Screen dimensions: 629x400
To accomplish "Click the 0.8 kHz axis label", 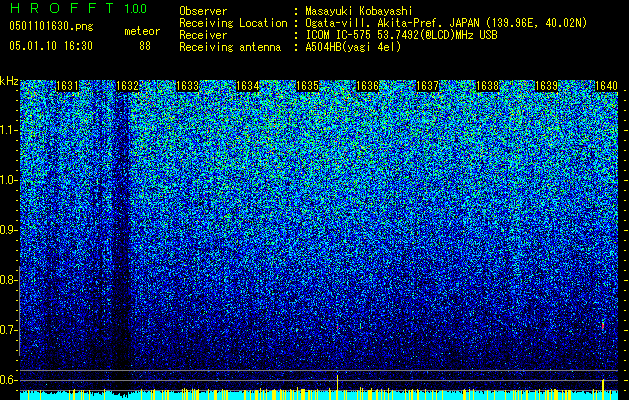I will tap(9, 280).
